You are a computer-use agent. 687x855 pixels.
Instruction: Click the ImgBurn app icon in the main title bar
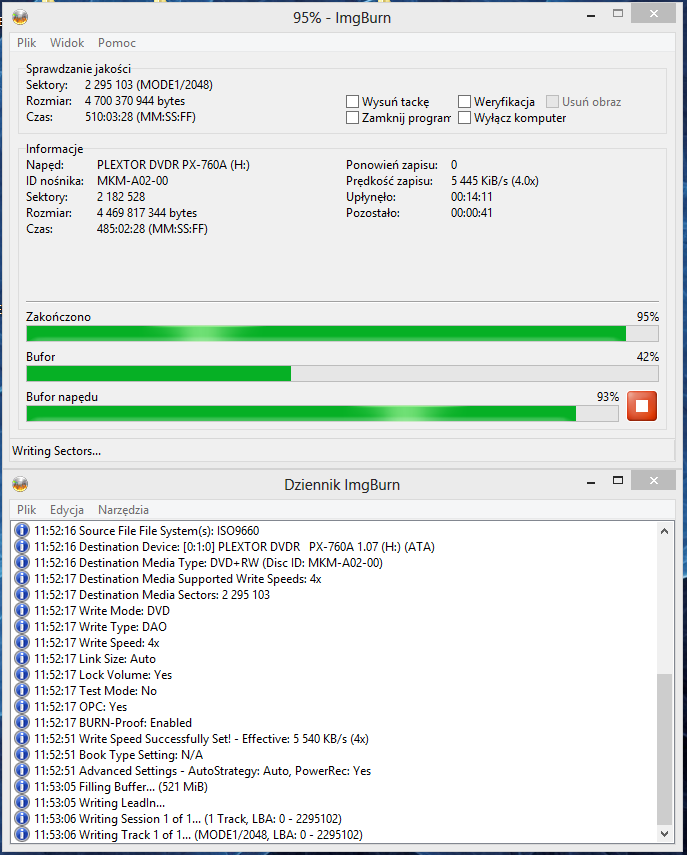tap(20, 17)
